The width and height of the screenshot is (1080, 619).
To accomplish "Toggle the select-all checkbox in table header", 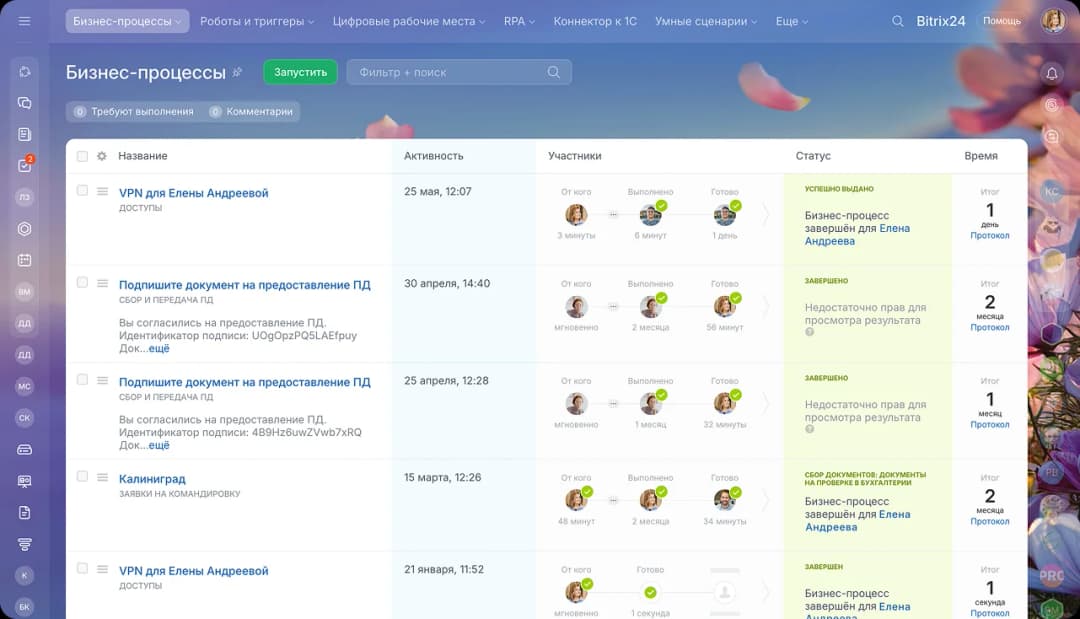I will tap(82, 156).
